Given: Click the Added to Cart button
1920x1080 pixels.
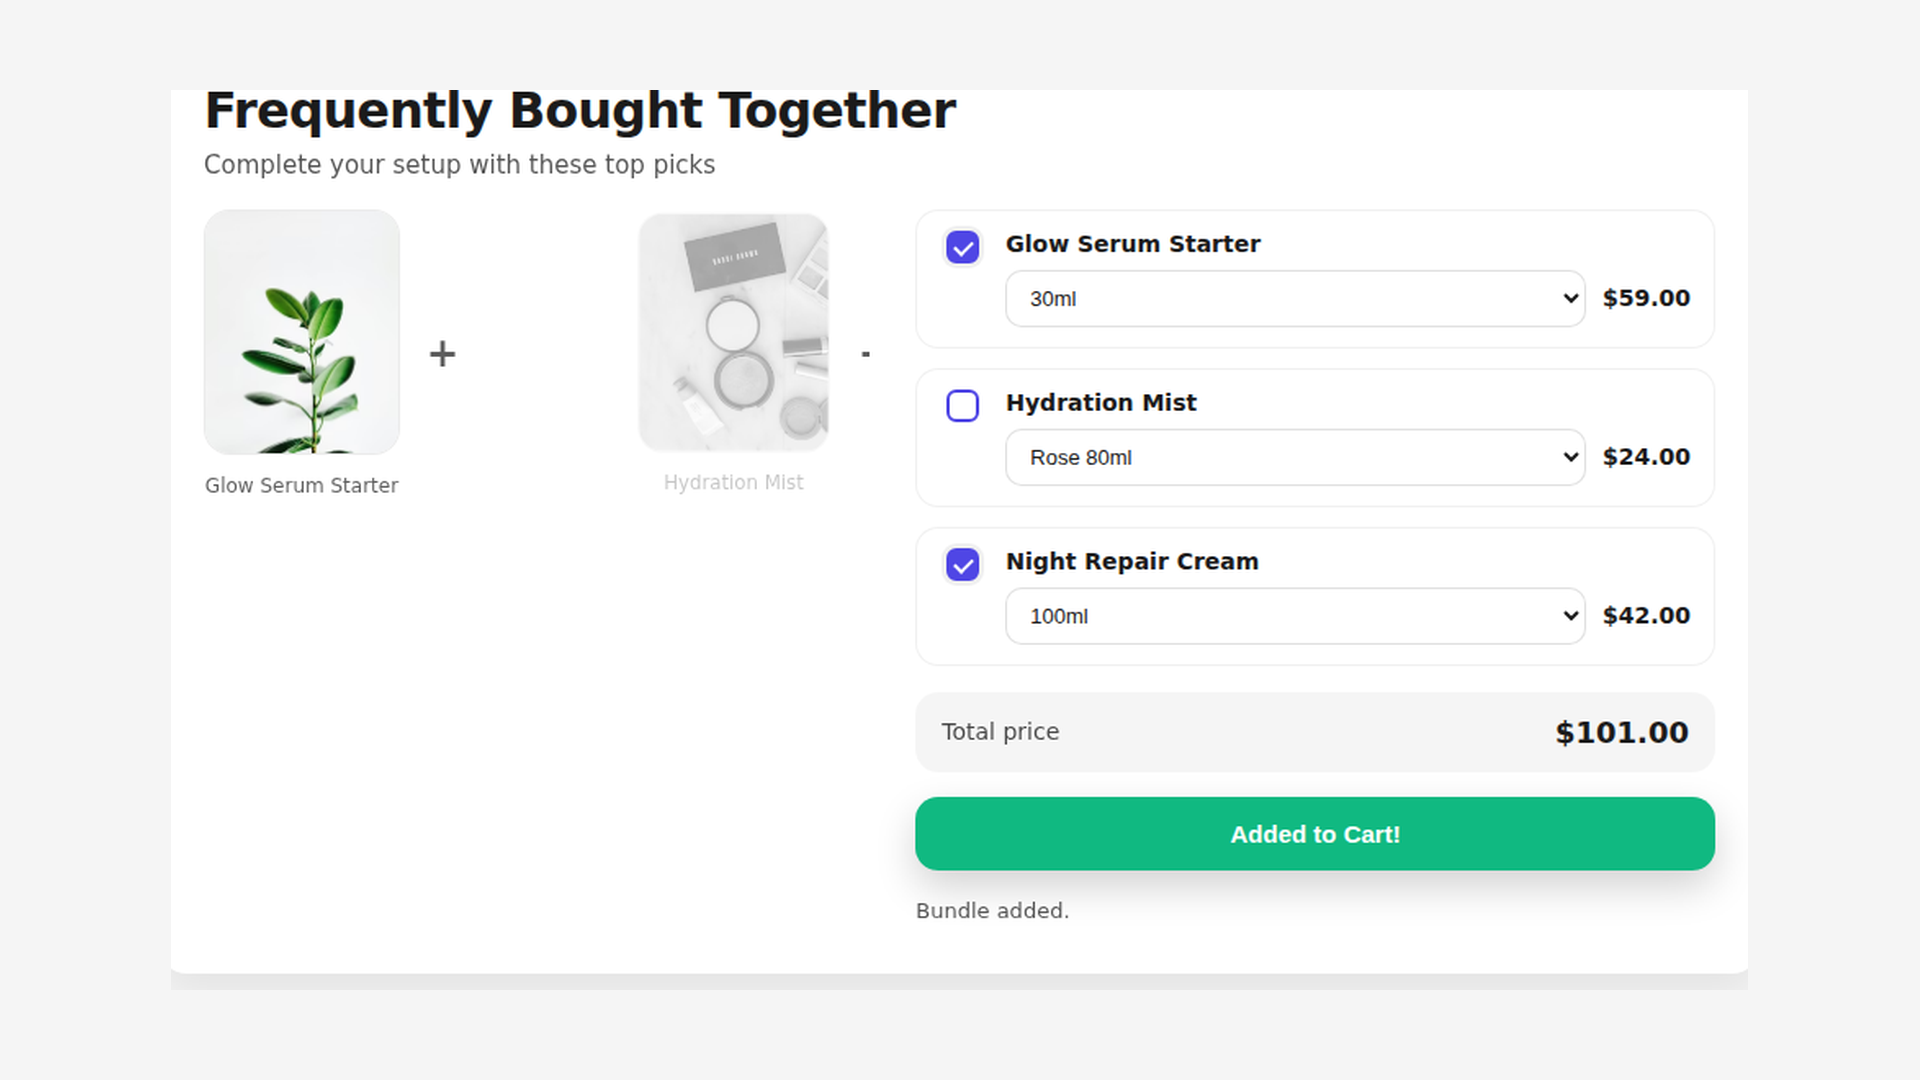Looking at the screenshot, I should [1314, 833].
